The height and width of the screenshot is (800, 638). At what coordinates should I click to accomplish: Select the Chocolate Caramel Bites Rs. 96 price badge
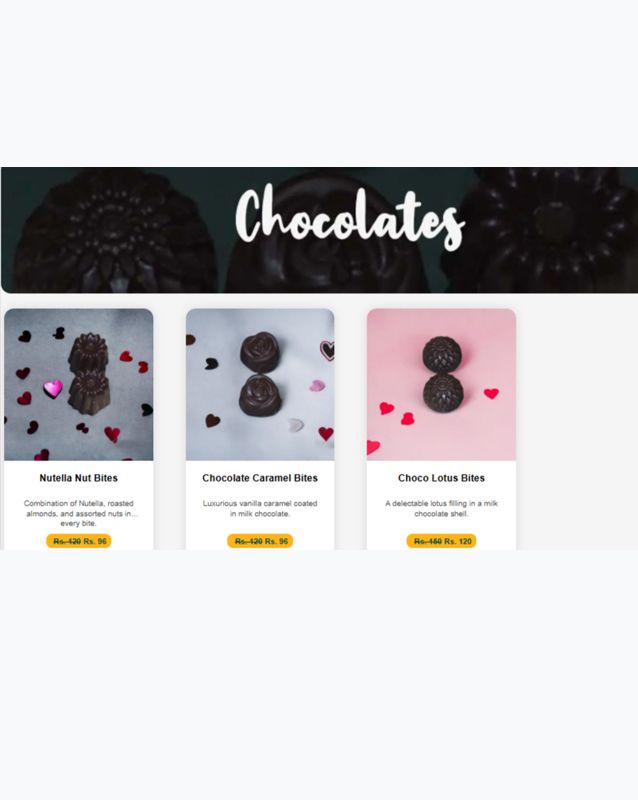click(x=260, y=541)
